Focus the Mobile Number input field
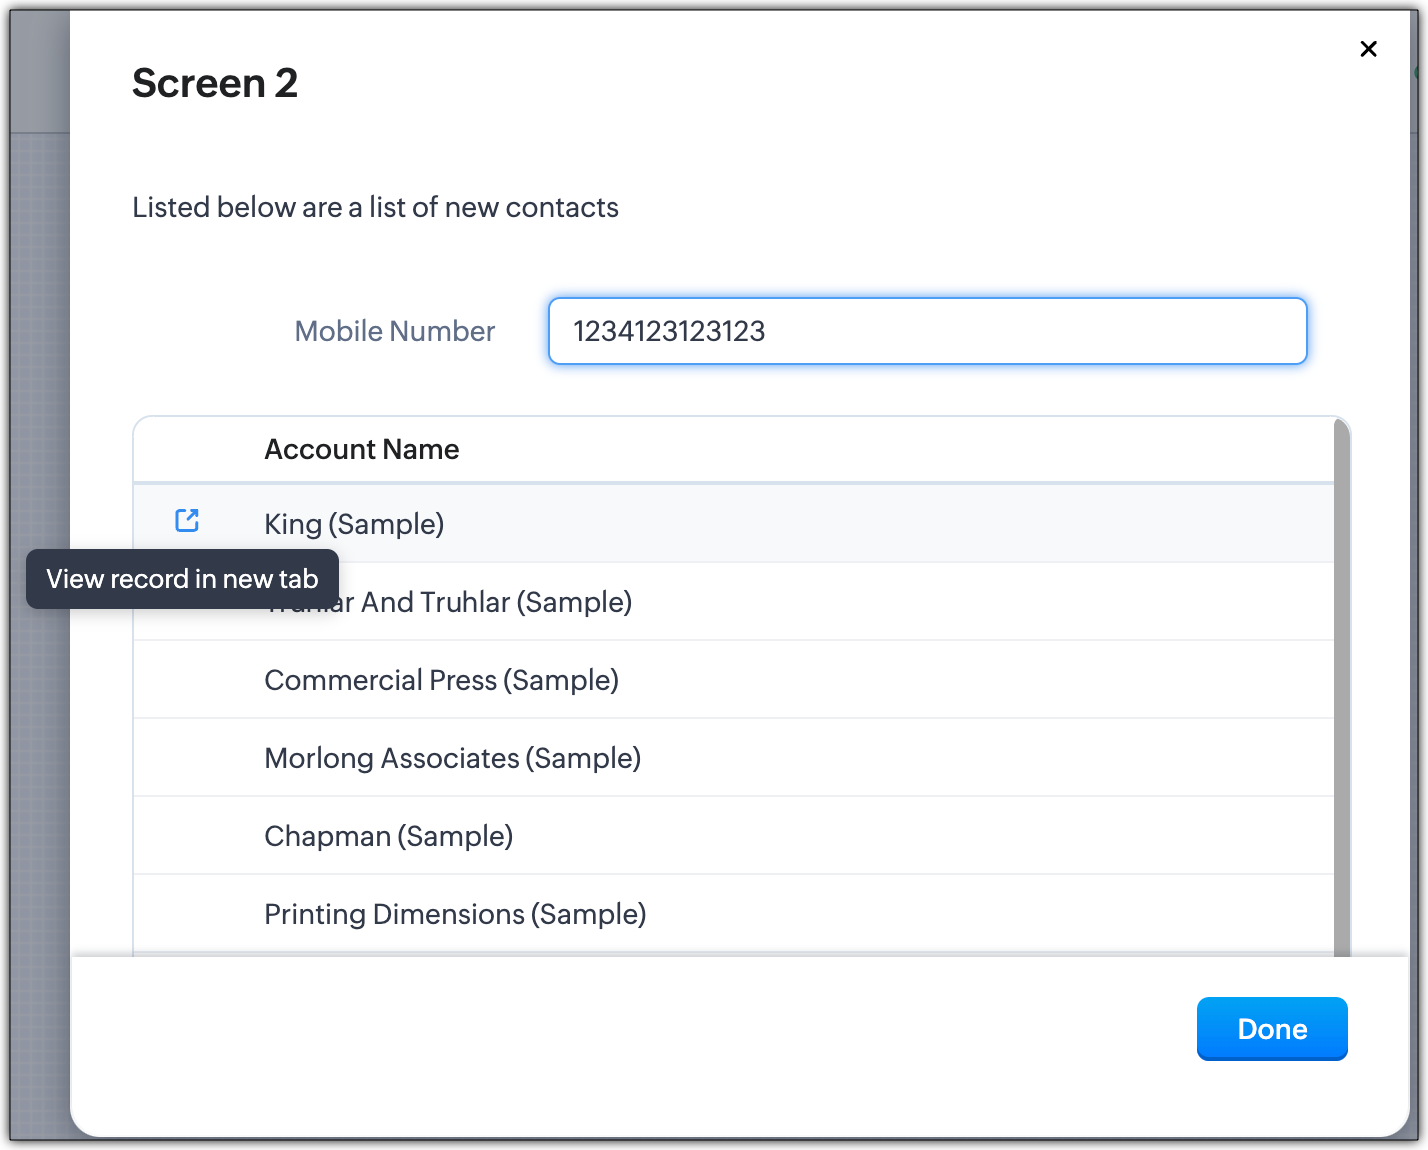This screenshot has height=1150, width=1428. click(927, 331)
